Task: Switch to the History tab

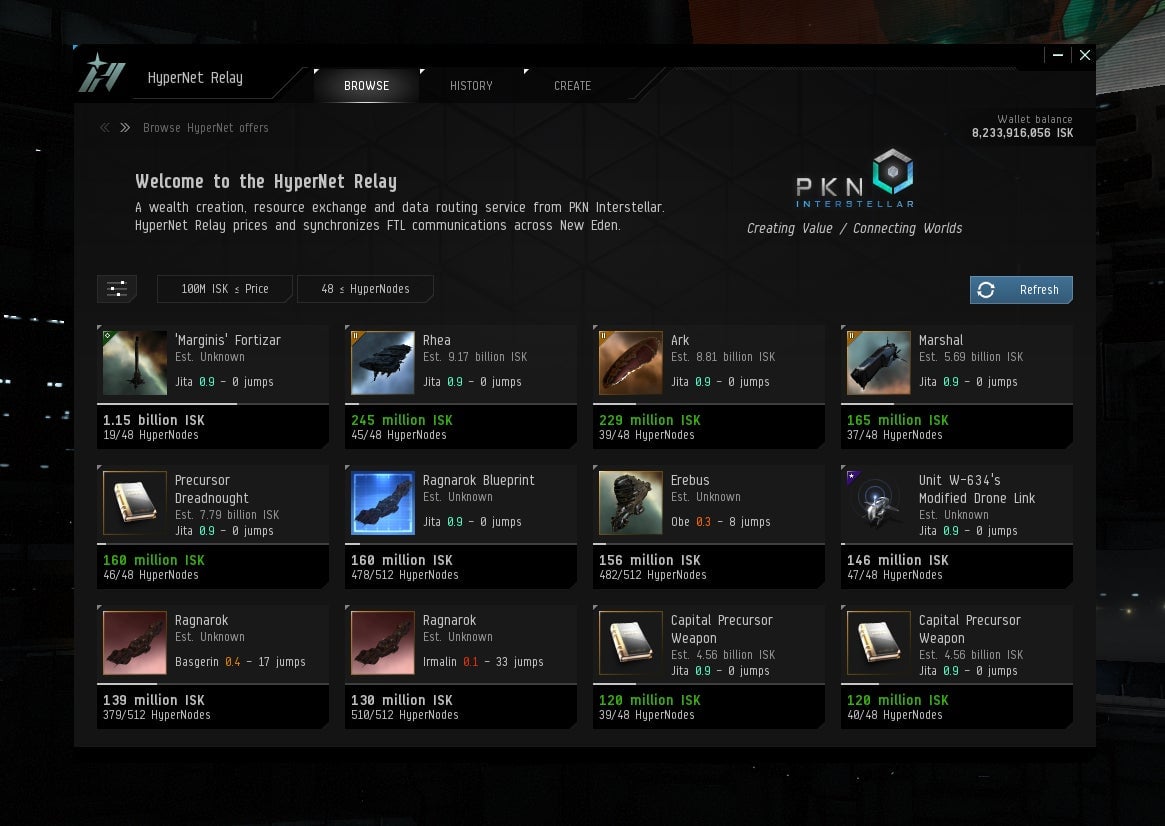Action: pos(471,86)
